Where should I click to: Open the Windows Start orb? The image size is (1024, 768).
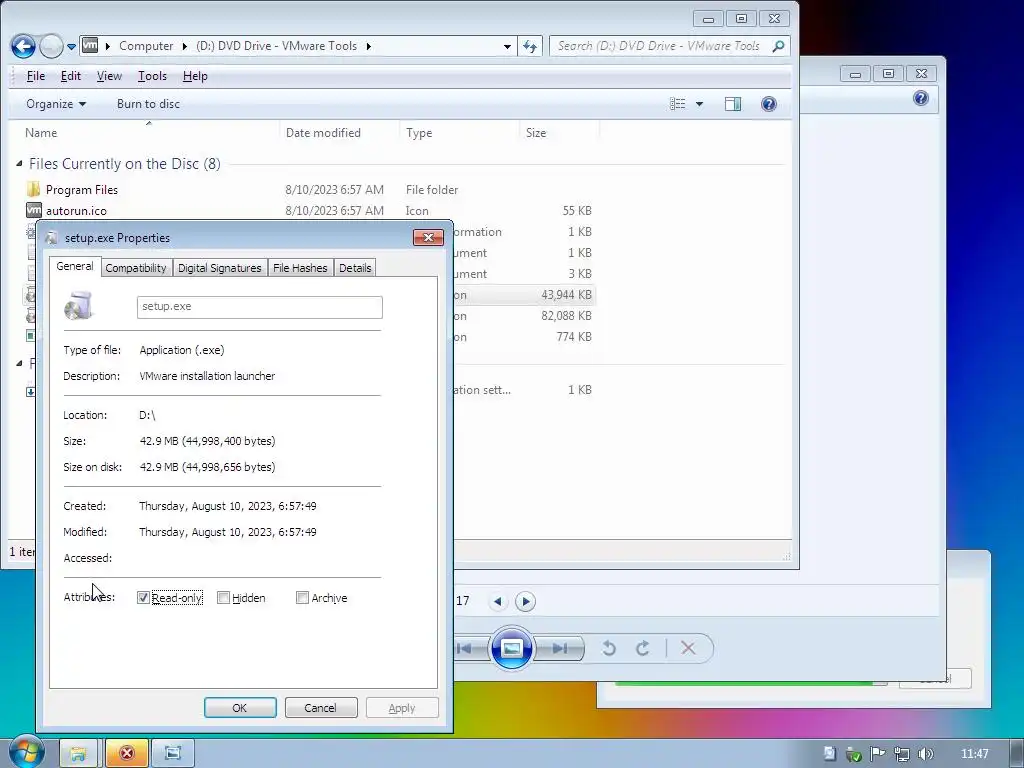pos(26,752)
